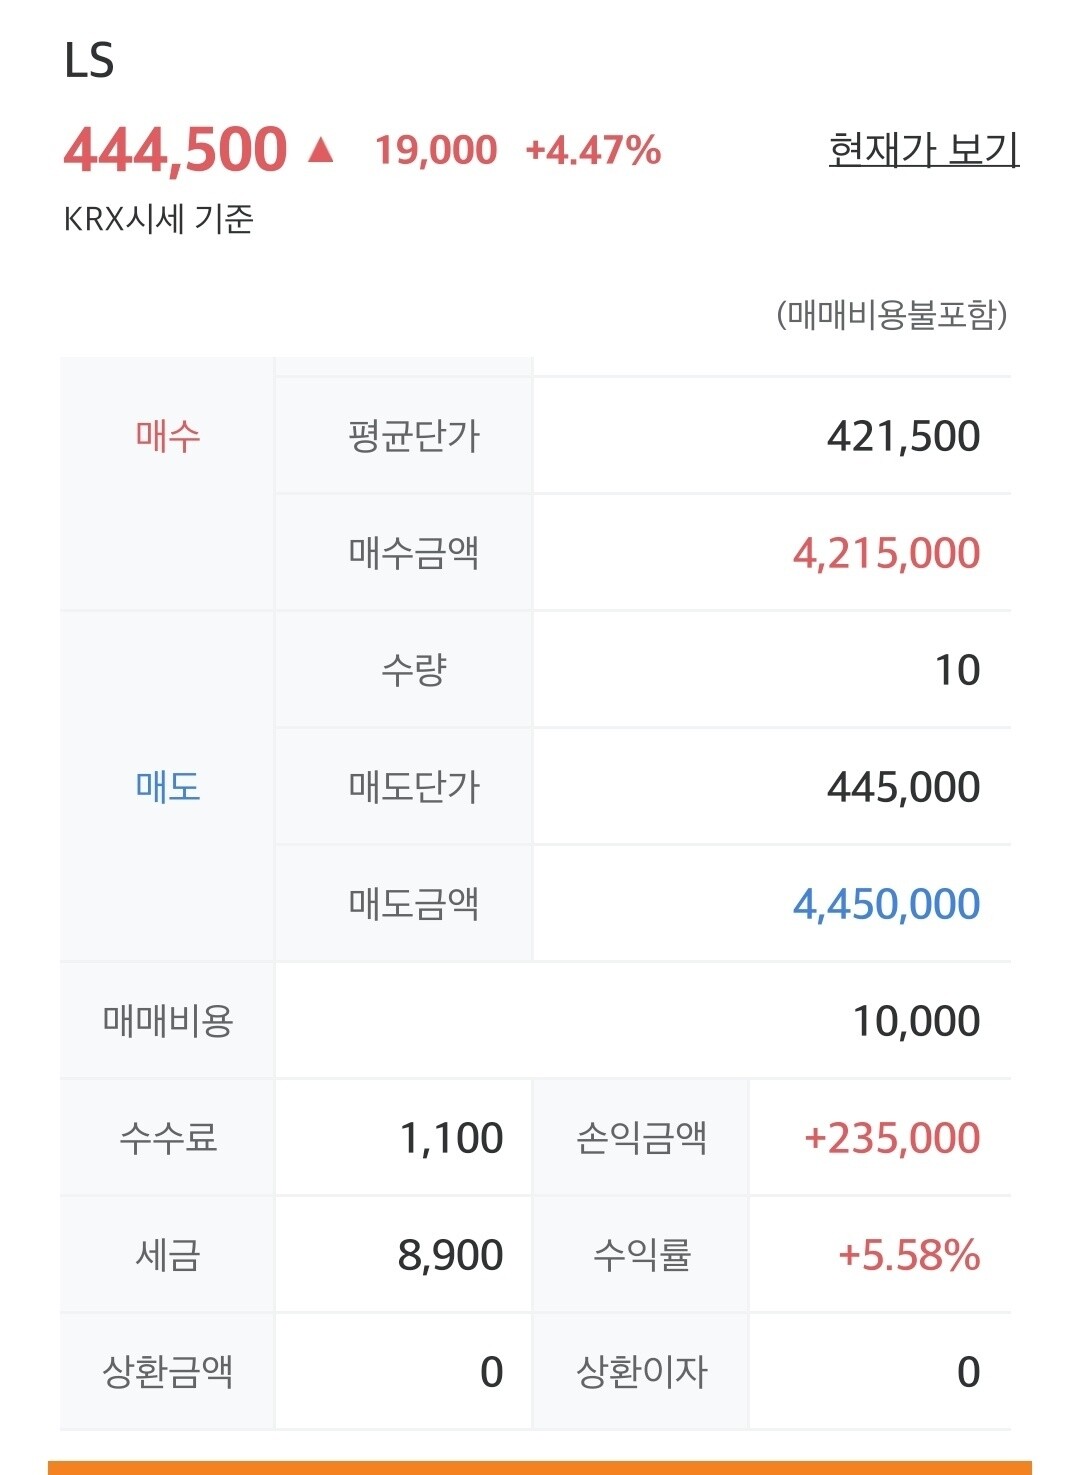Tap the 매수 section label

(168, 437)
